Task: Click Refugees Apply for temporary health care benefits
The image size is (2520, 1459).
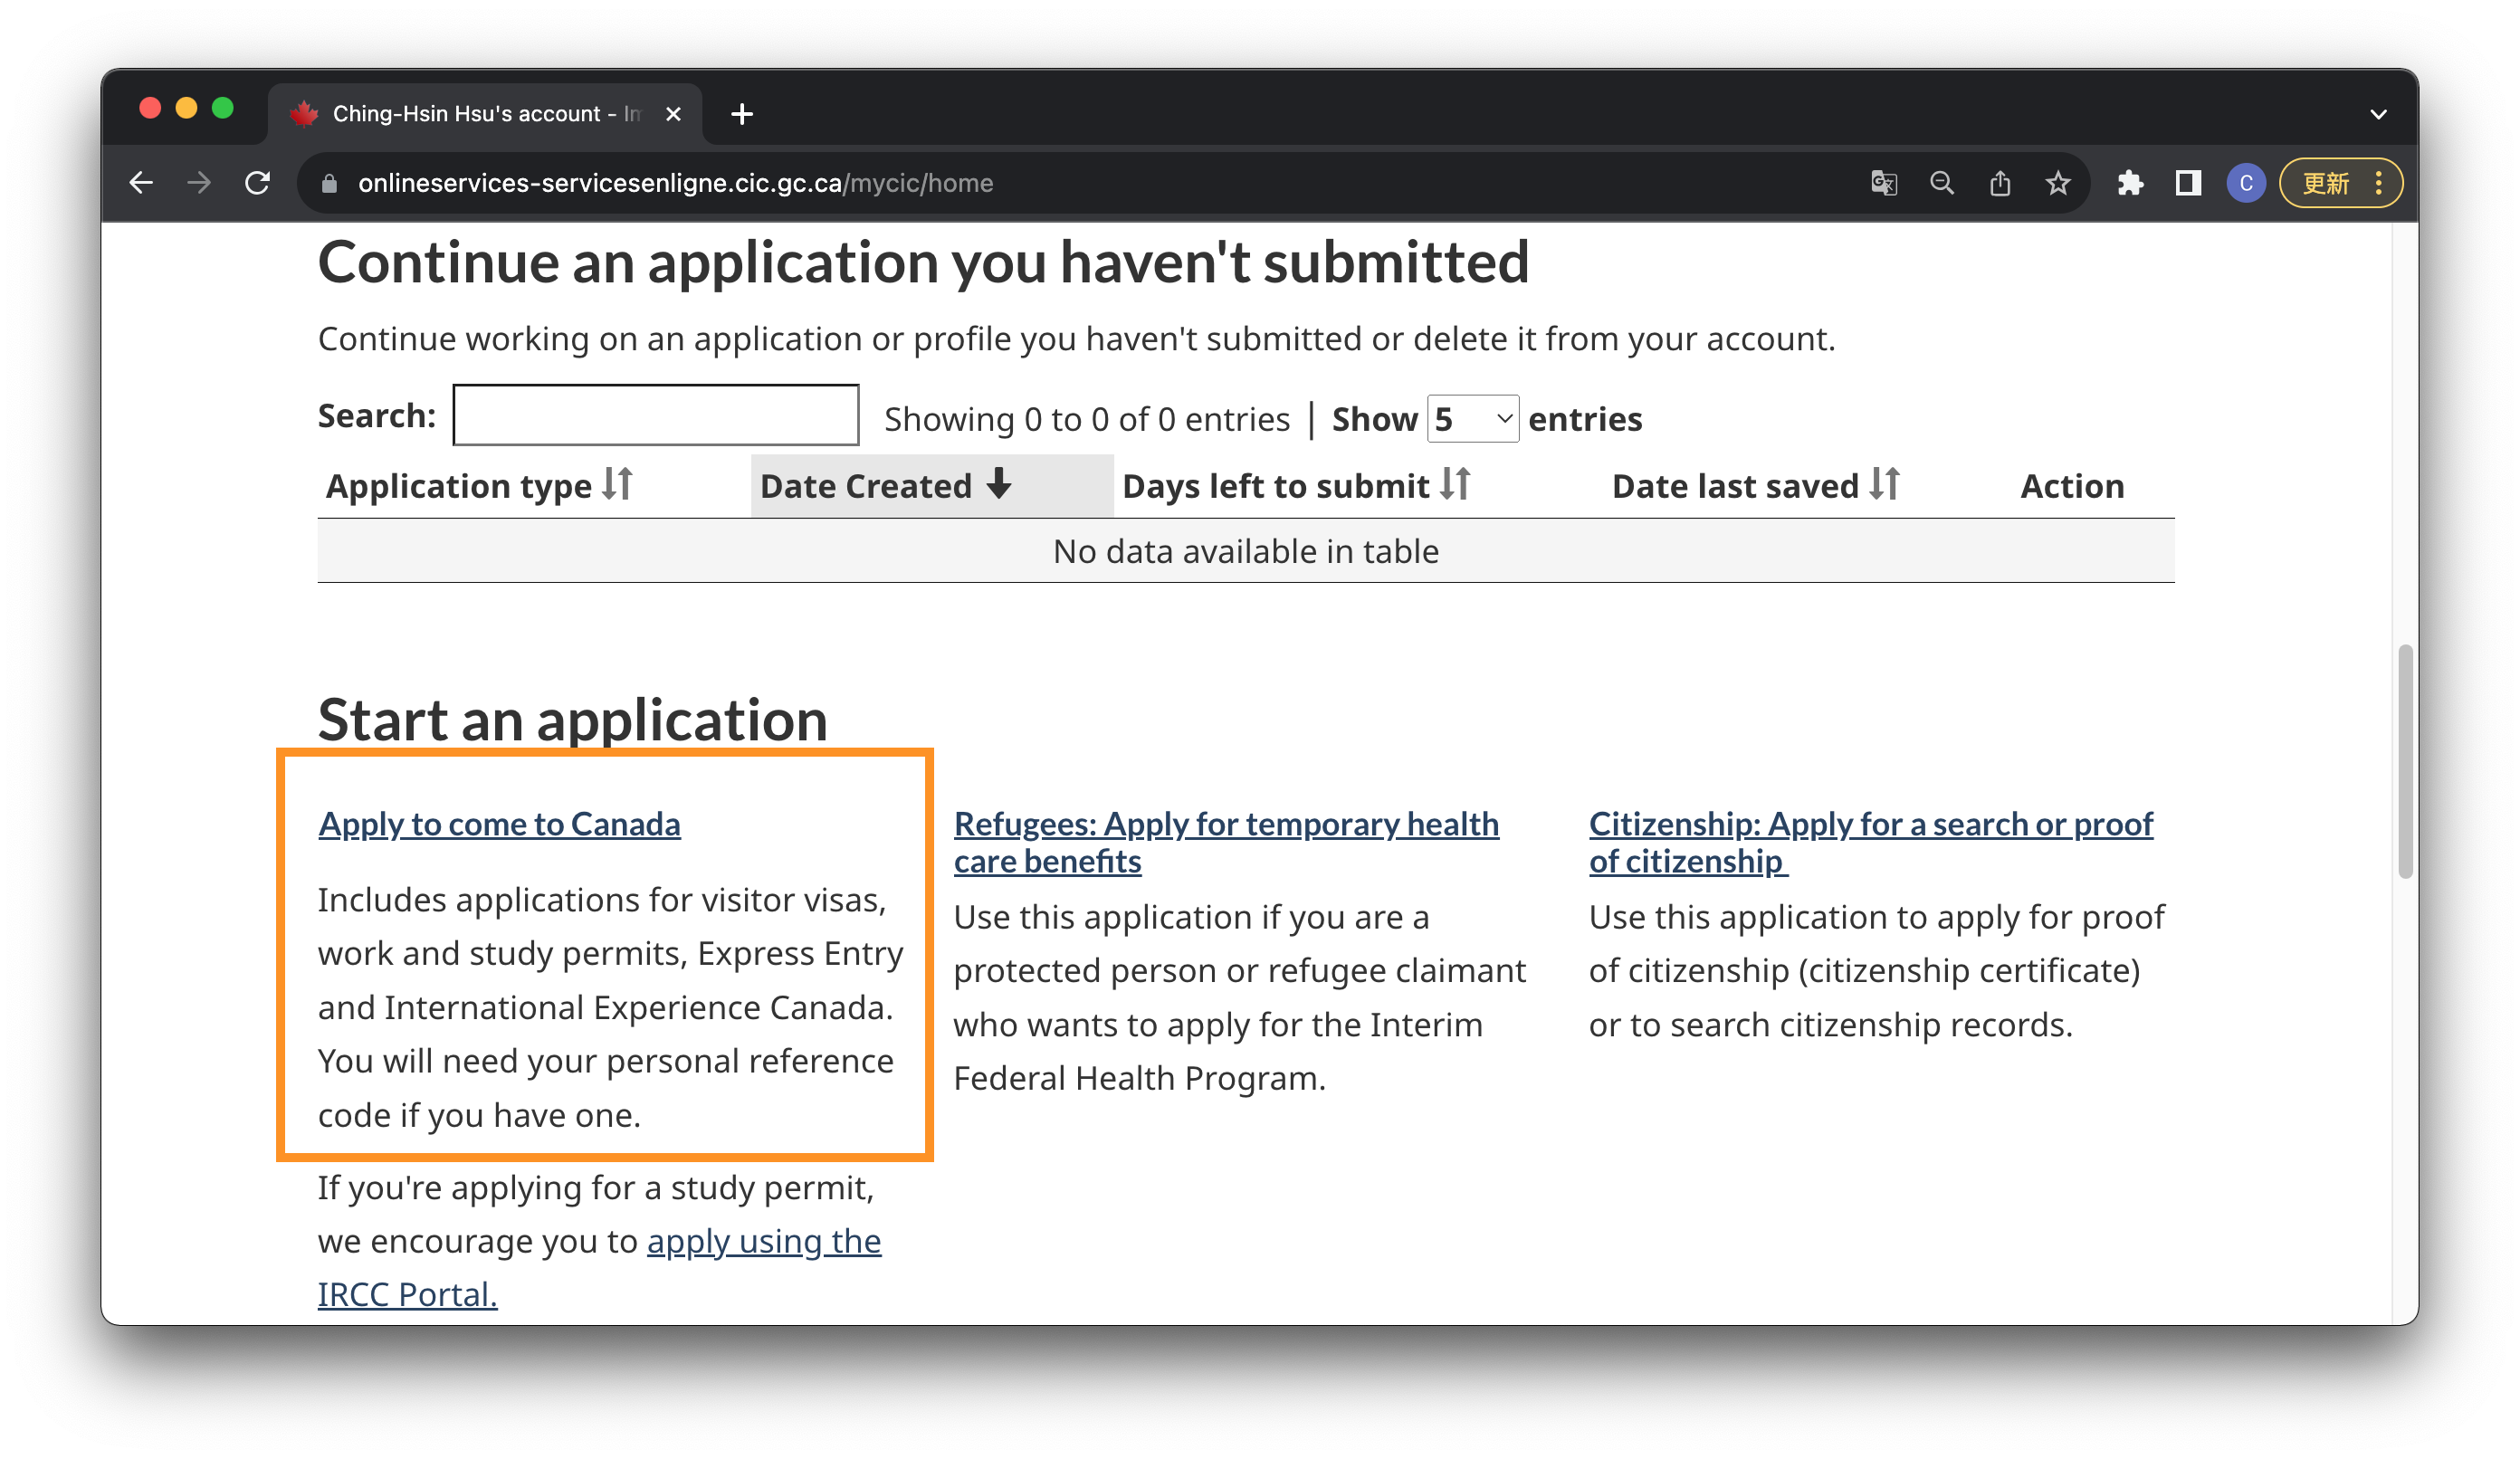Action: (x=1228, y=839)
